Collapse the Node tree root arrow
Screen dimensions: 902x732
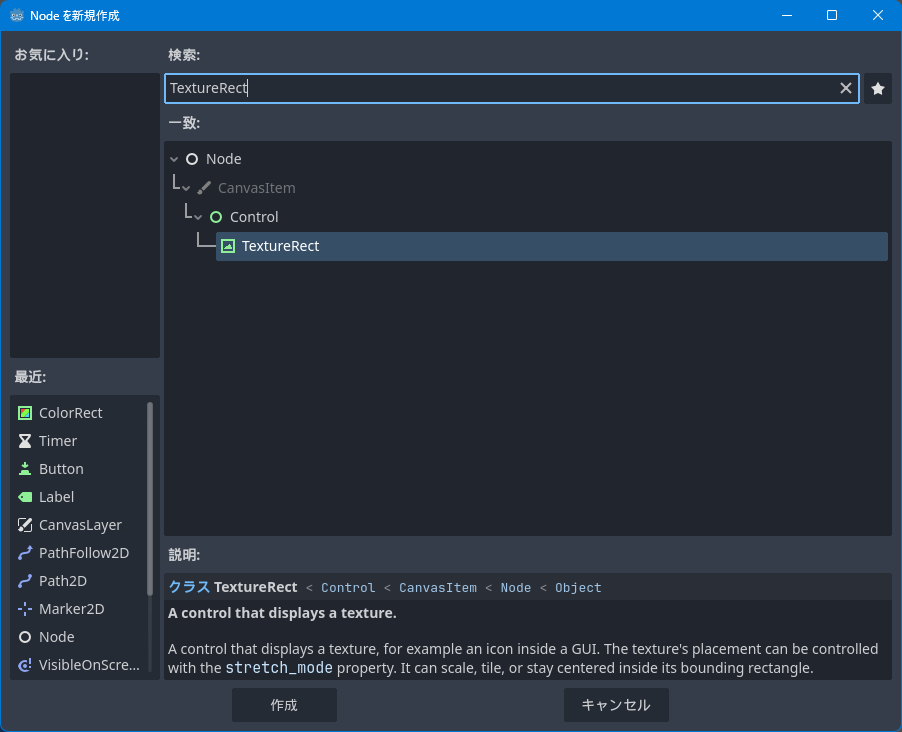pos(174,159)
